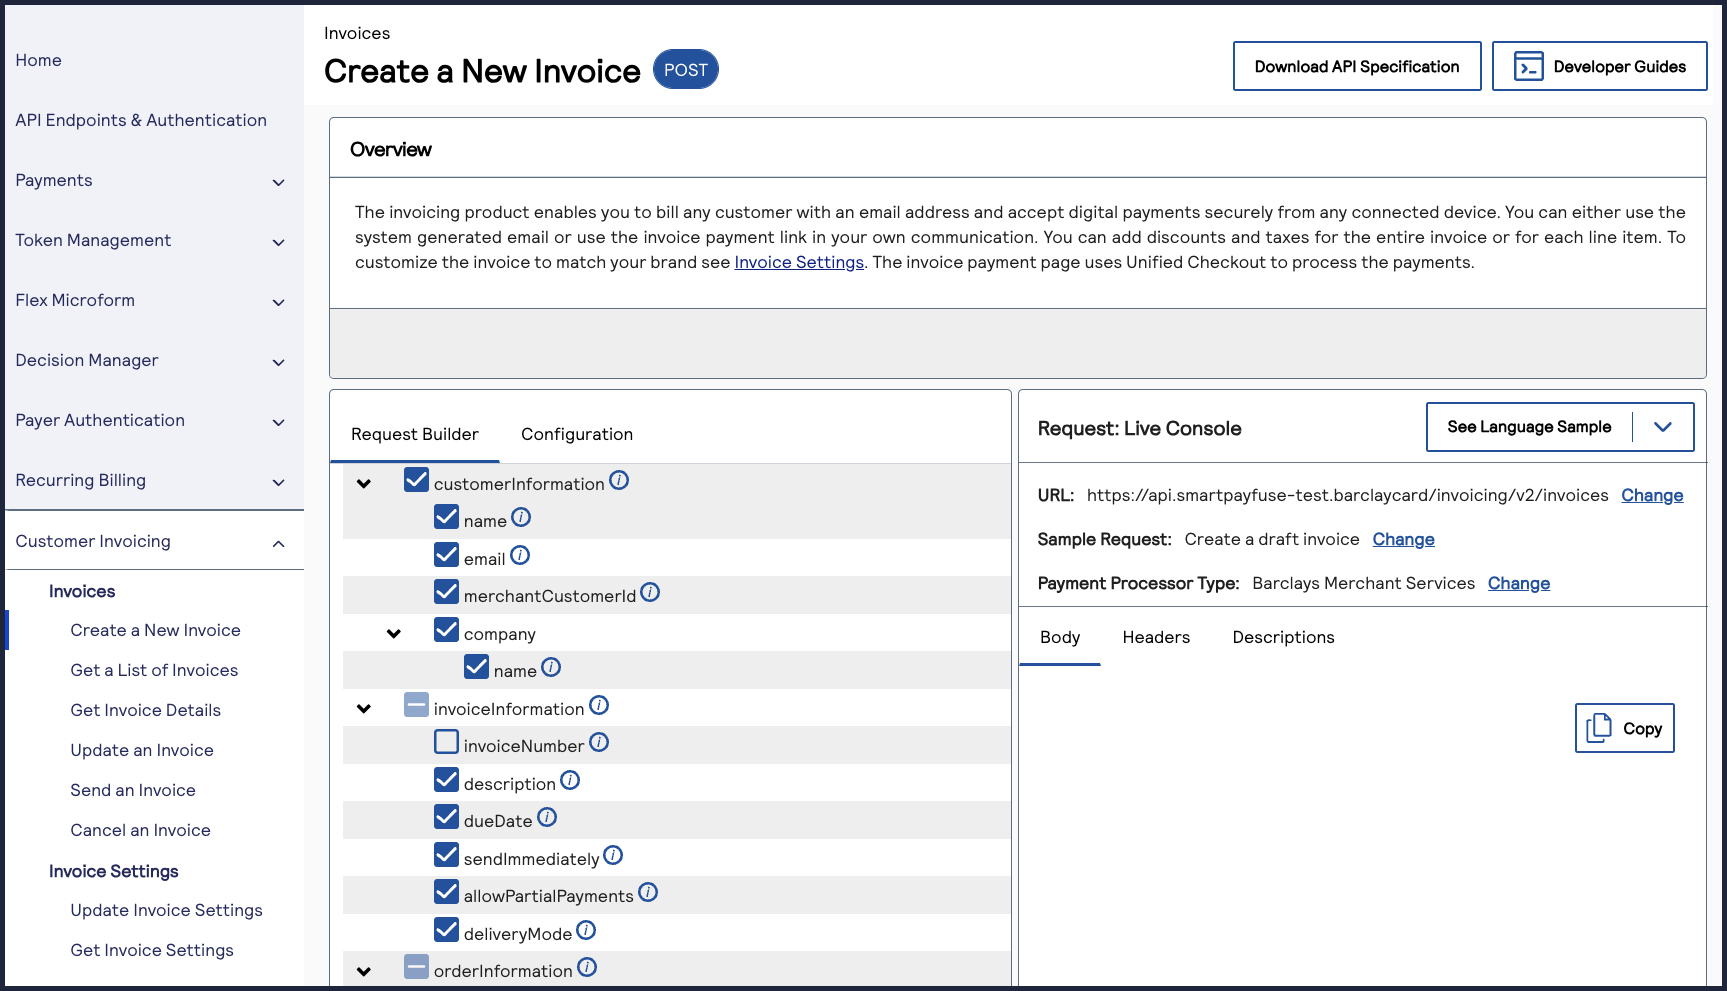Enable the invoiceNumber checkbox
Viewport: 1727px width, 991px height.
click(x=446, y=741)
